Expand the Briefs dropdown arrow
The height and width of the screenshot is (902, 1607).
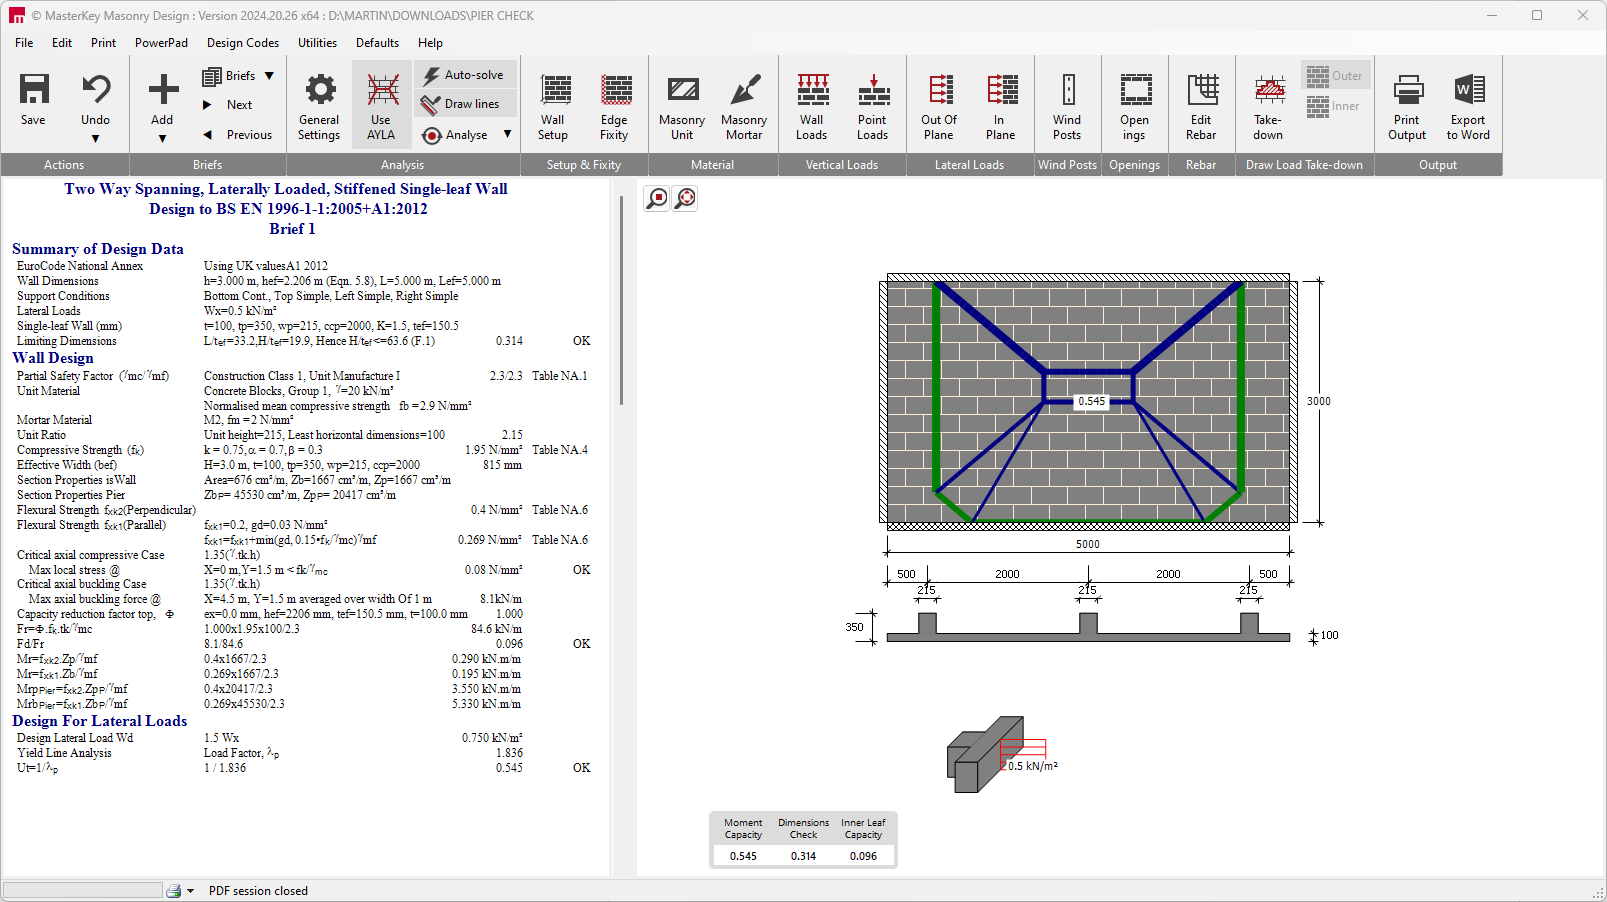click(270, 76)
